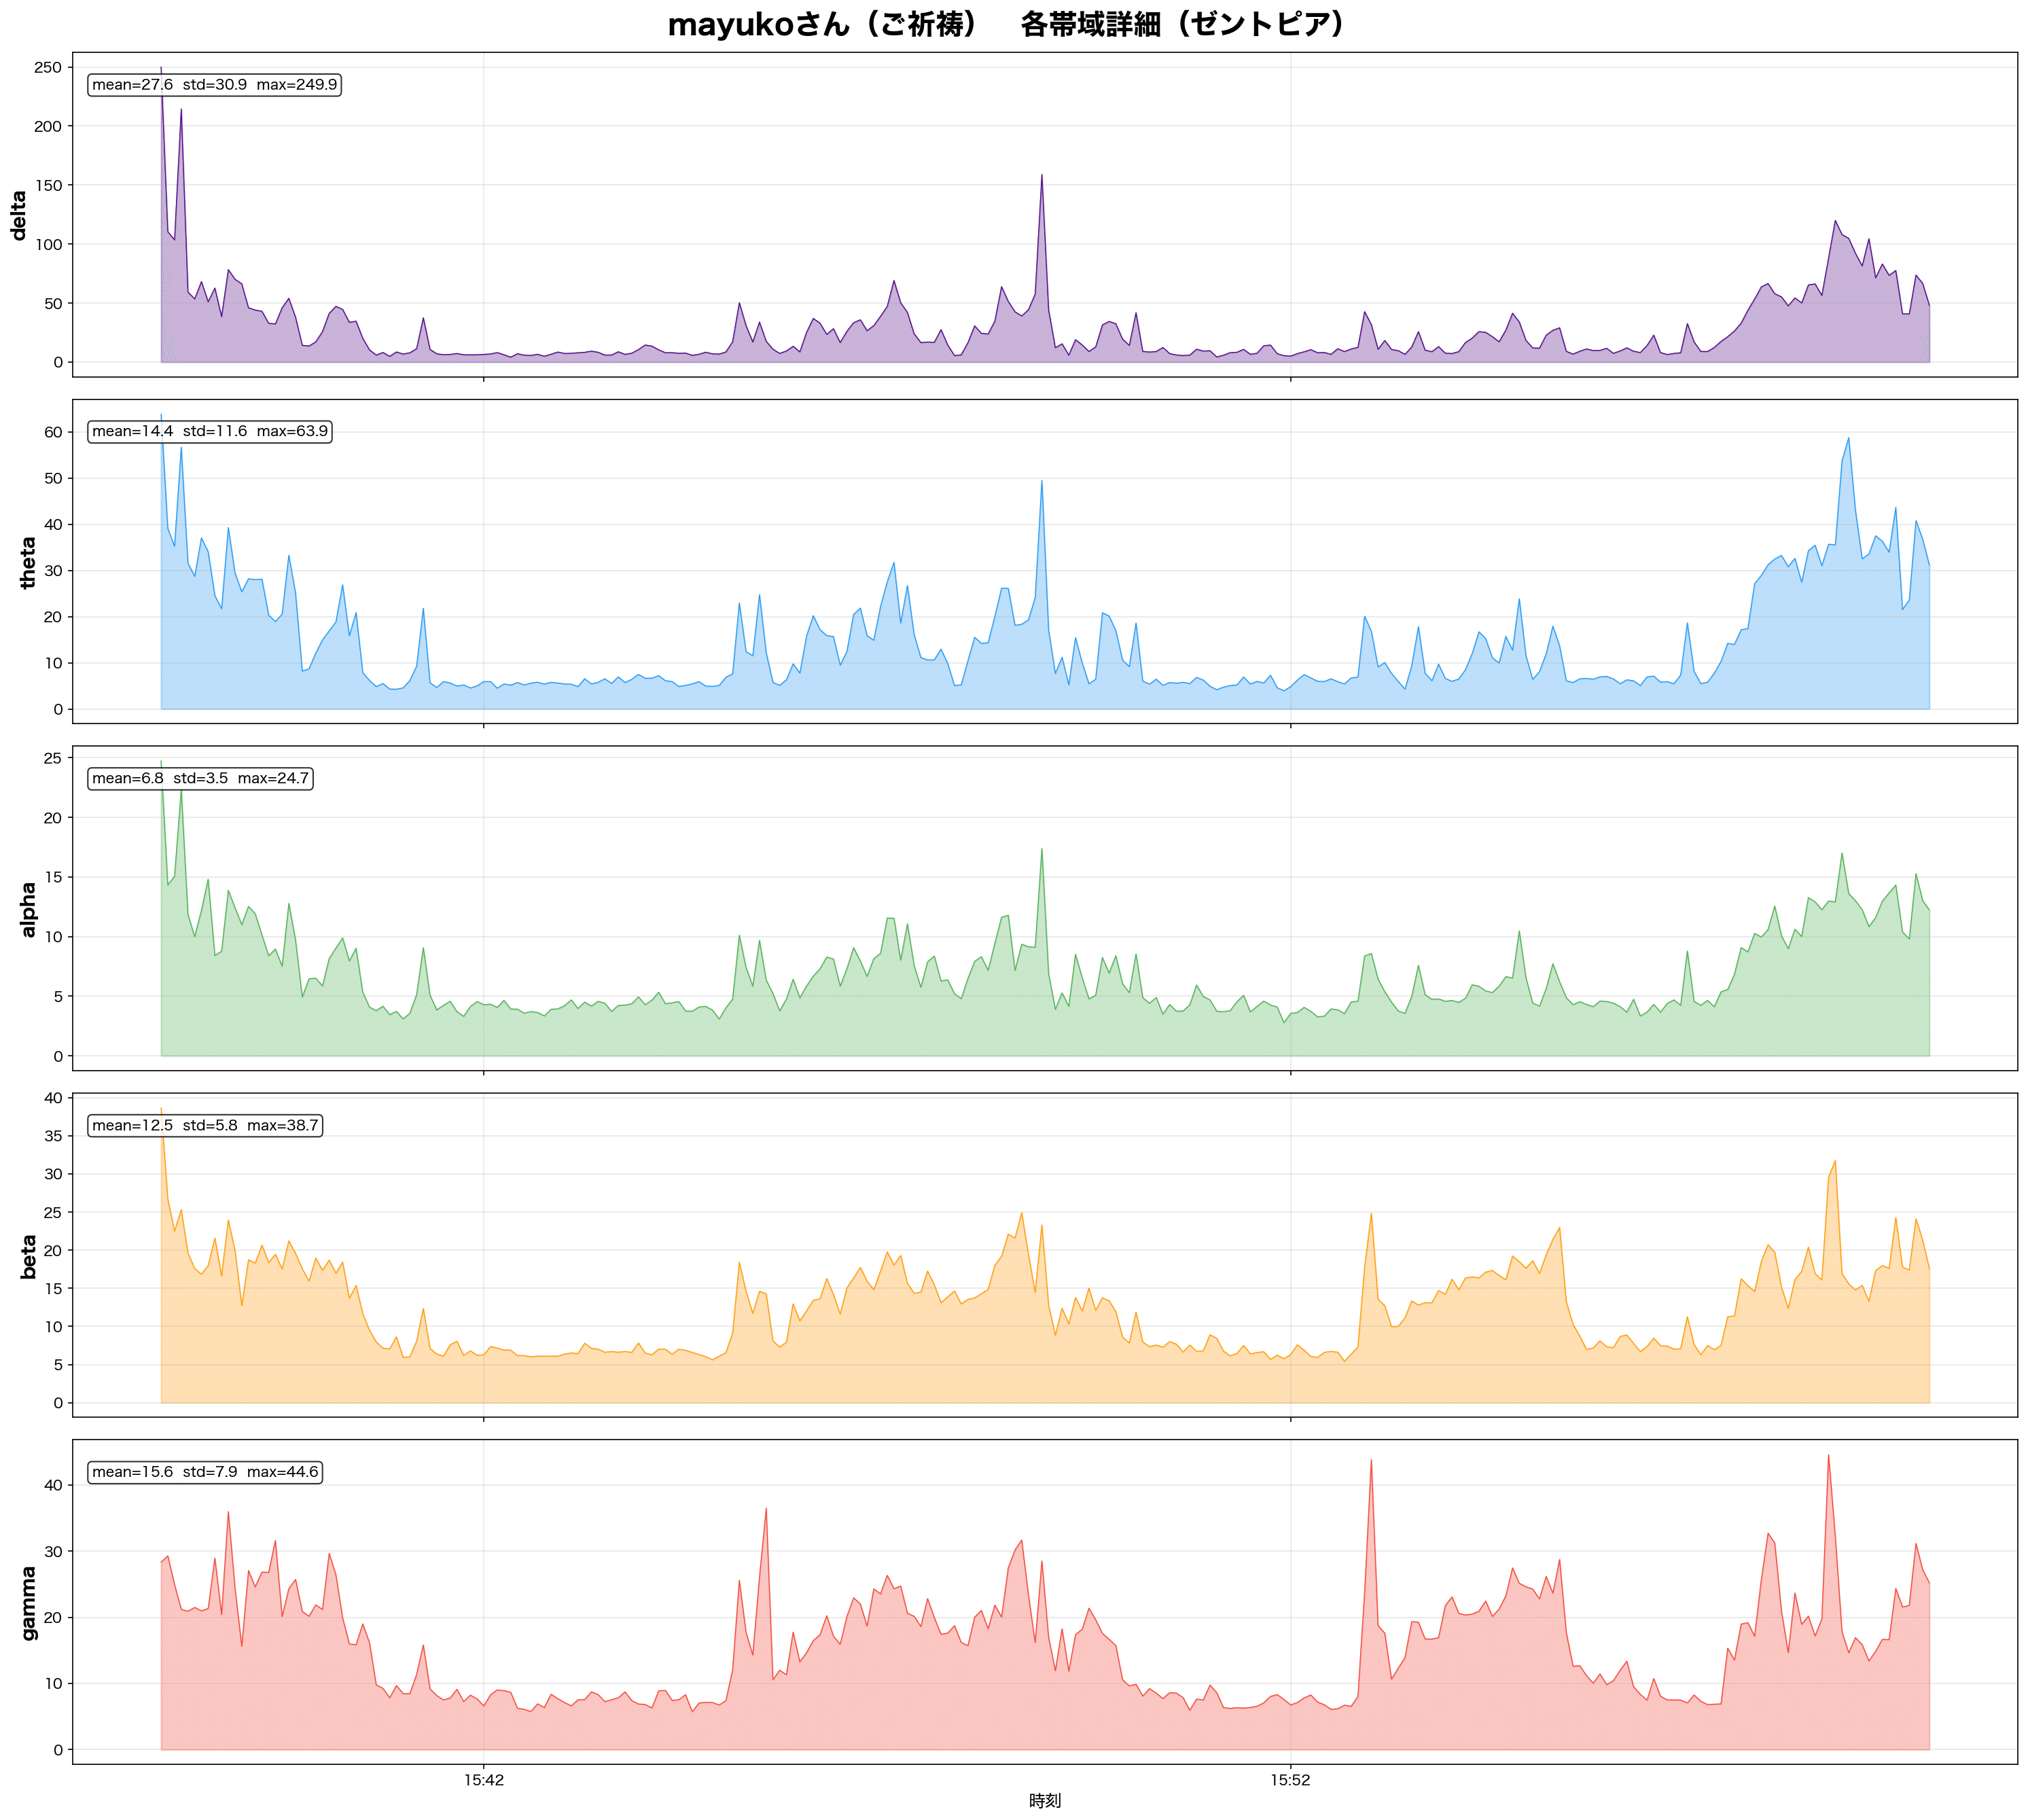The image size is (2028, 1820).
Task: Click the delta y-axis label
Action: pos(19,215)
